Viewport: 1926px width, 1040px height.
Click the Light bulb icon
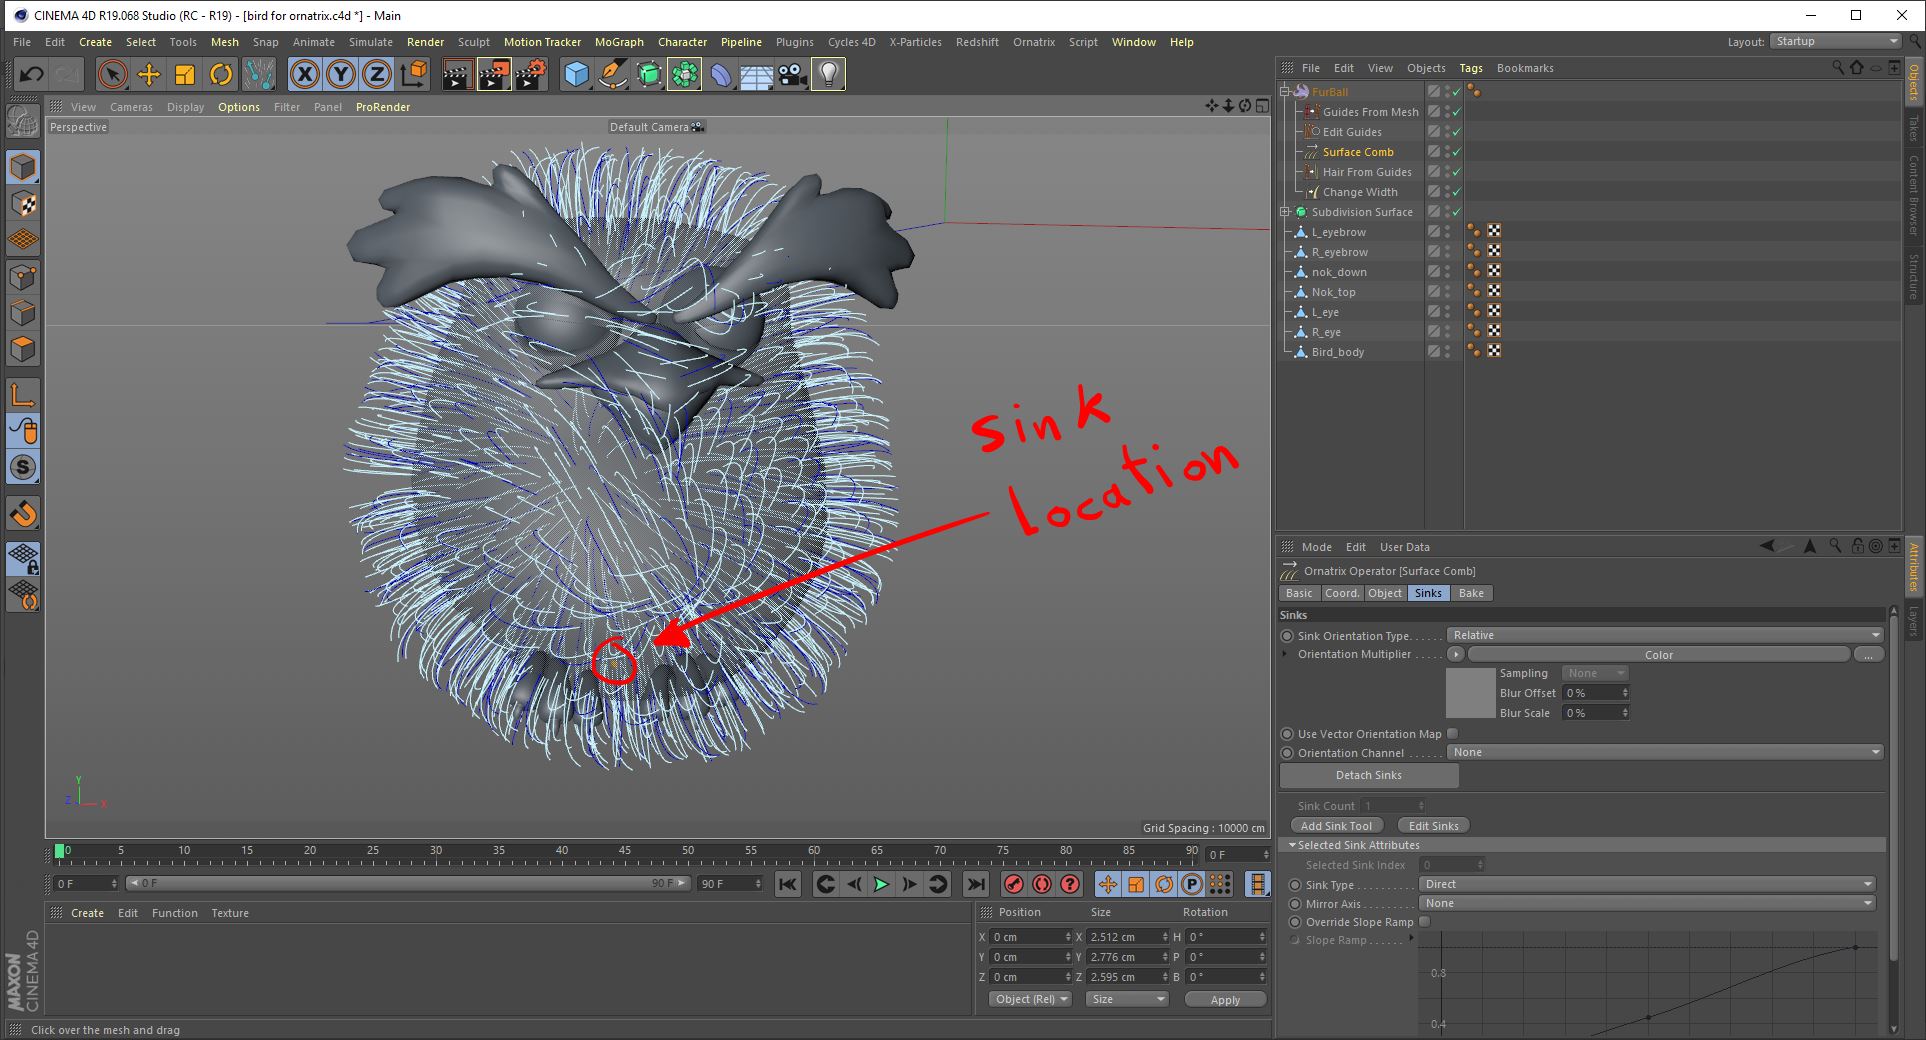click(828, 74)
